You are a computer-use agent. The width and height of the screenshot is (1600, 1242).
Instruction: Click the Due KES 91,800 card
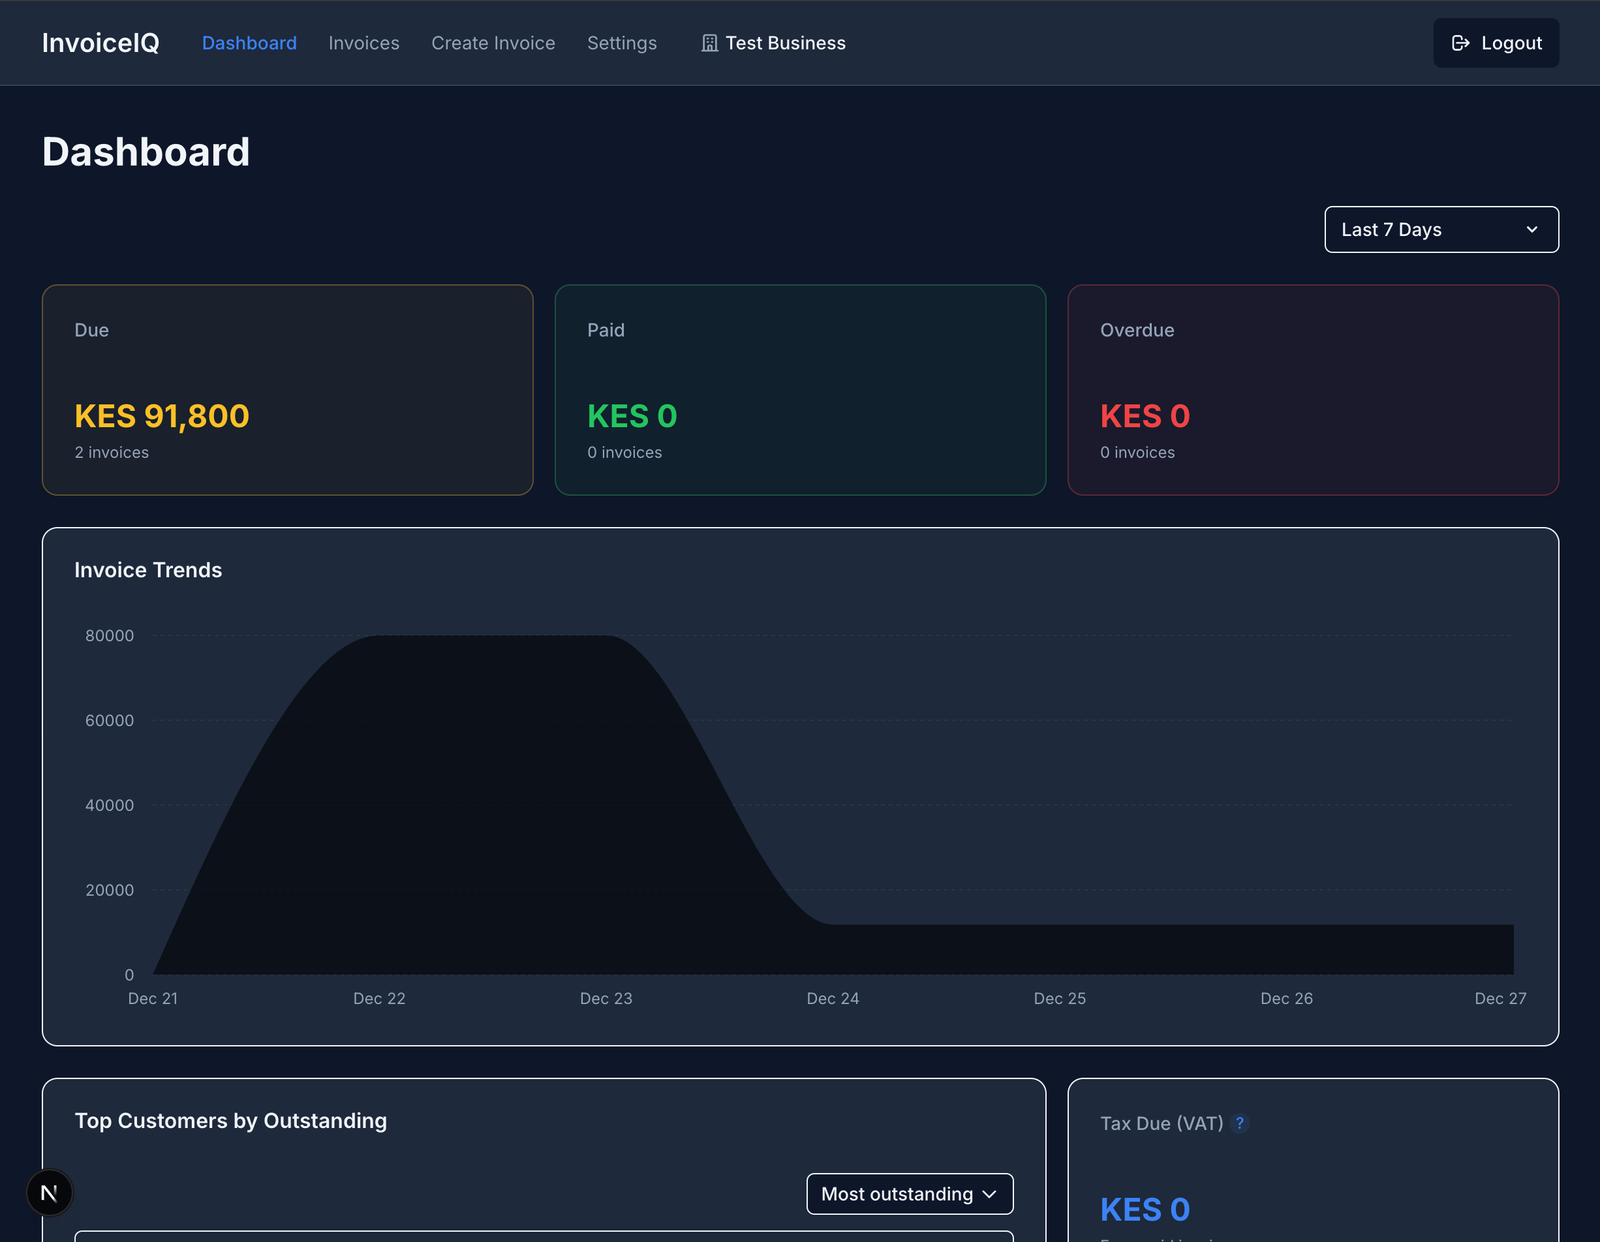coord(287,390)
